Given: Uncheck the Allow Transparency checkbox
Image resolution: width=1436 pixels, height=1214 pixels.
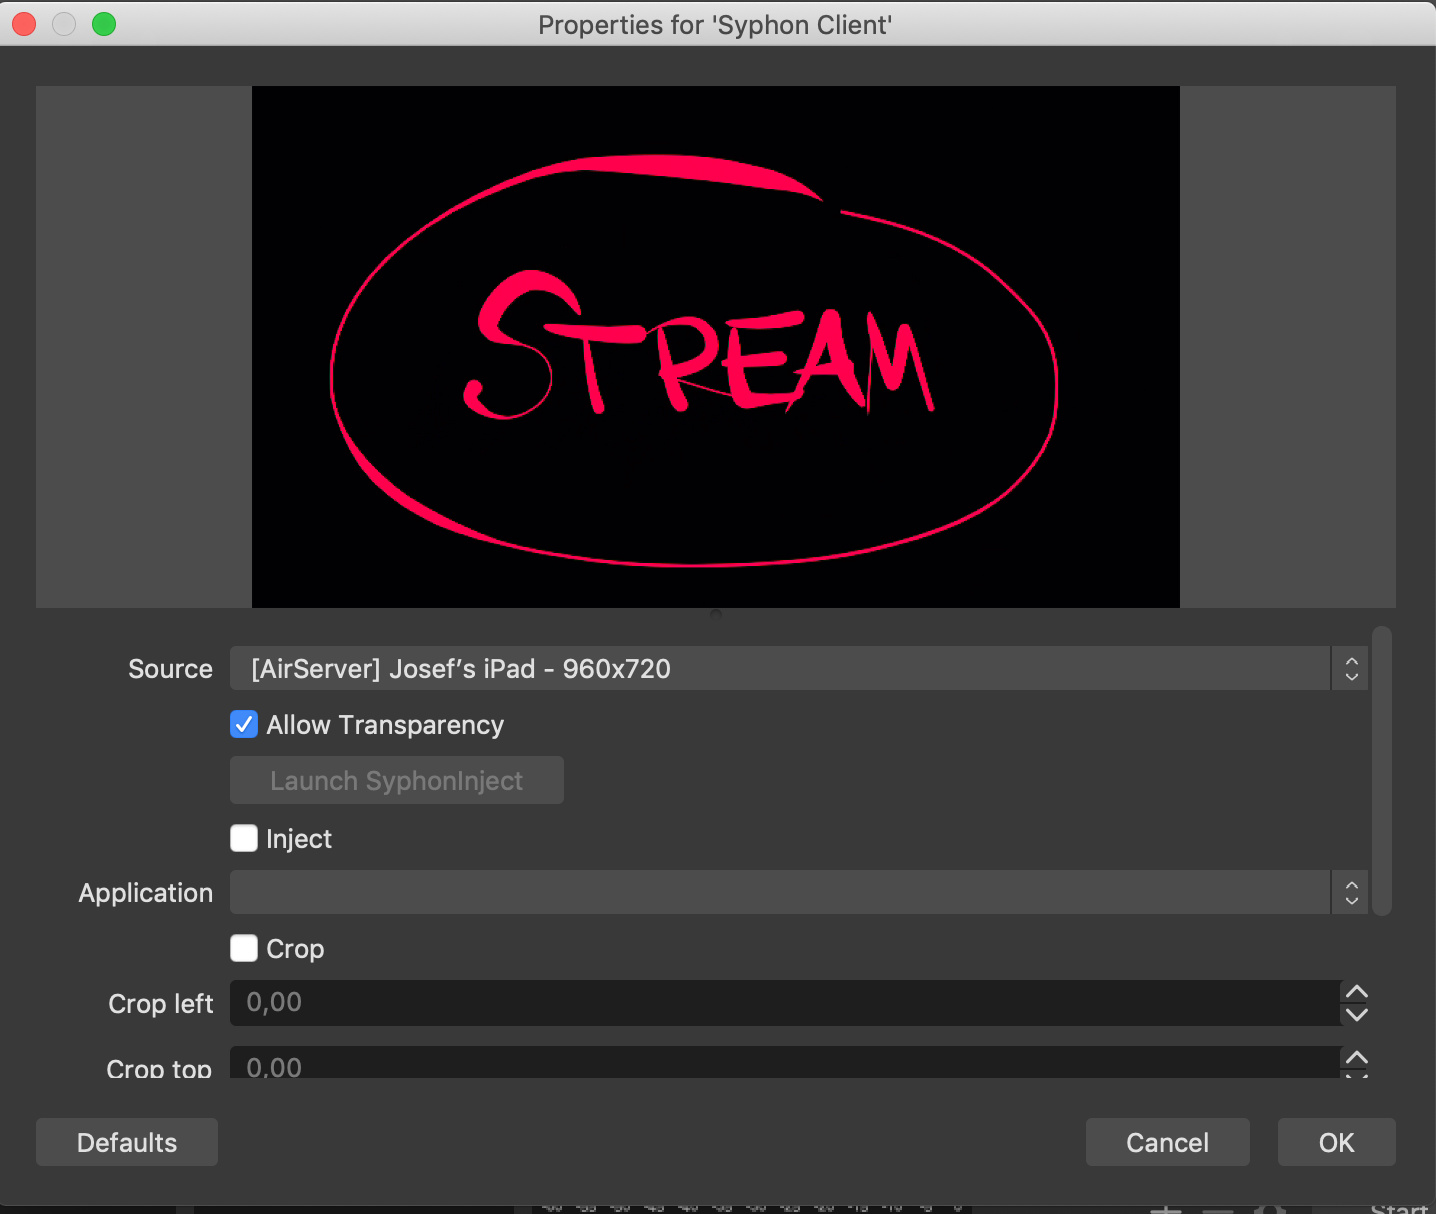Looking at the screenshot, I should click(x=244, y=725).
